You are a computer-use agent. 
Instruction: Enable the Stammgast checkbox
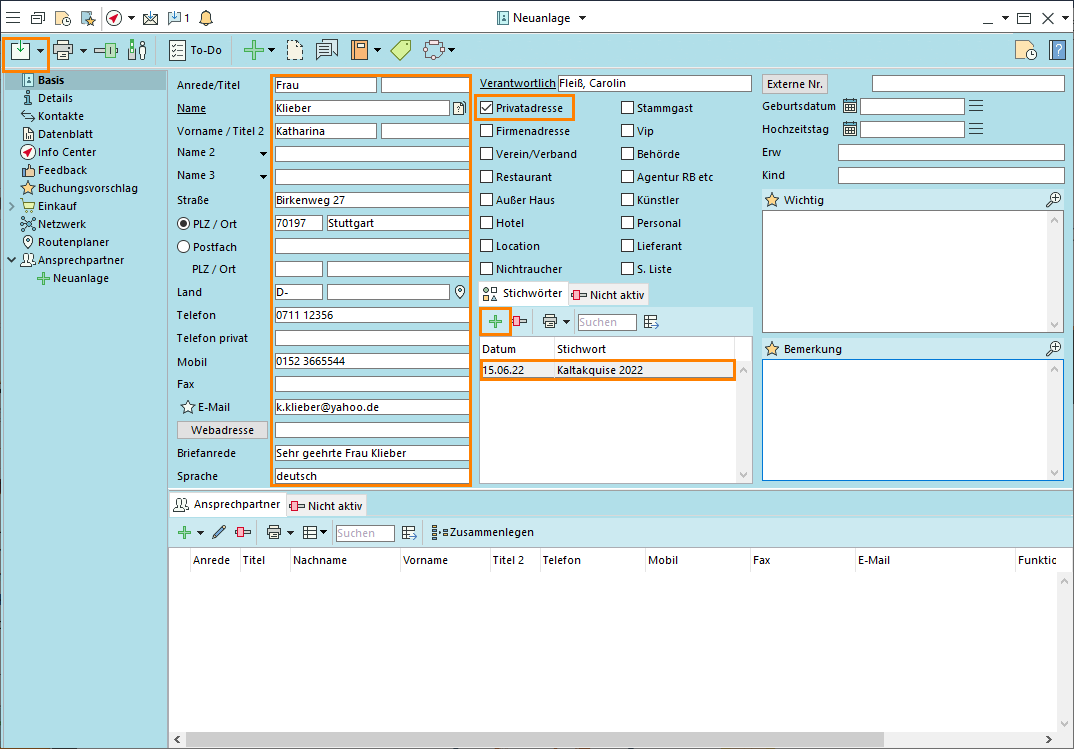coord(627,108)
